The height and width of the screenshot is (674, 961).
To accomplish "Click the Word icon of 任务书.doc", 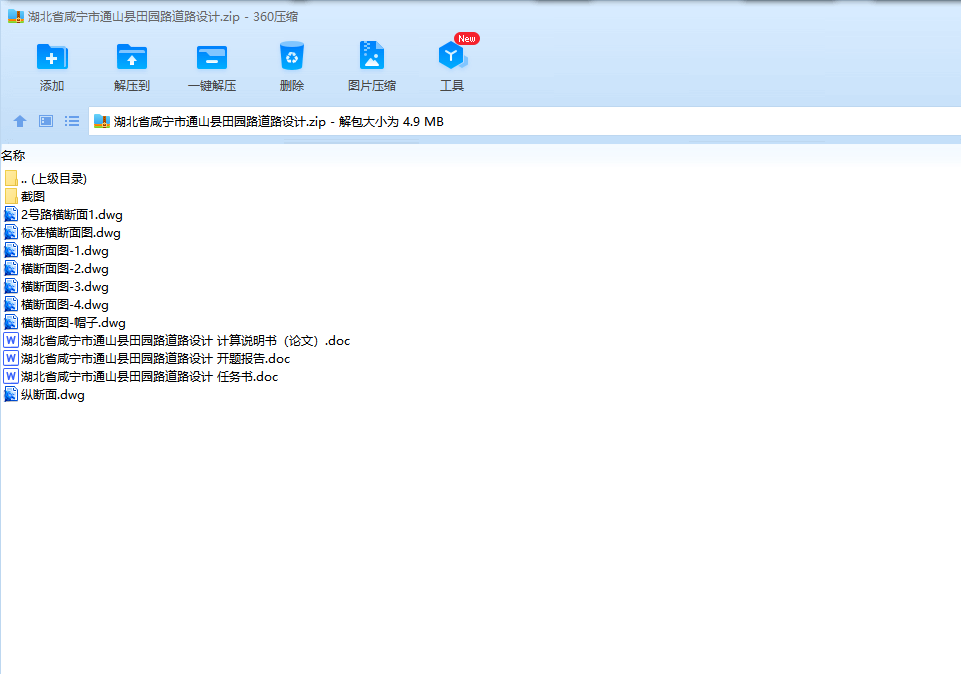I will [11, 376].
